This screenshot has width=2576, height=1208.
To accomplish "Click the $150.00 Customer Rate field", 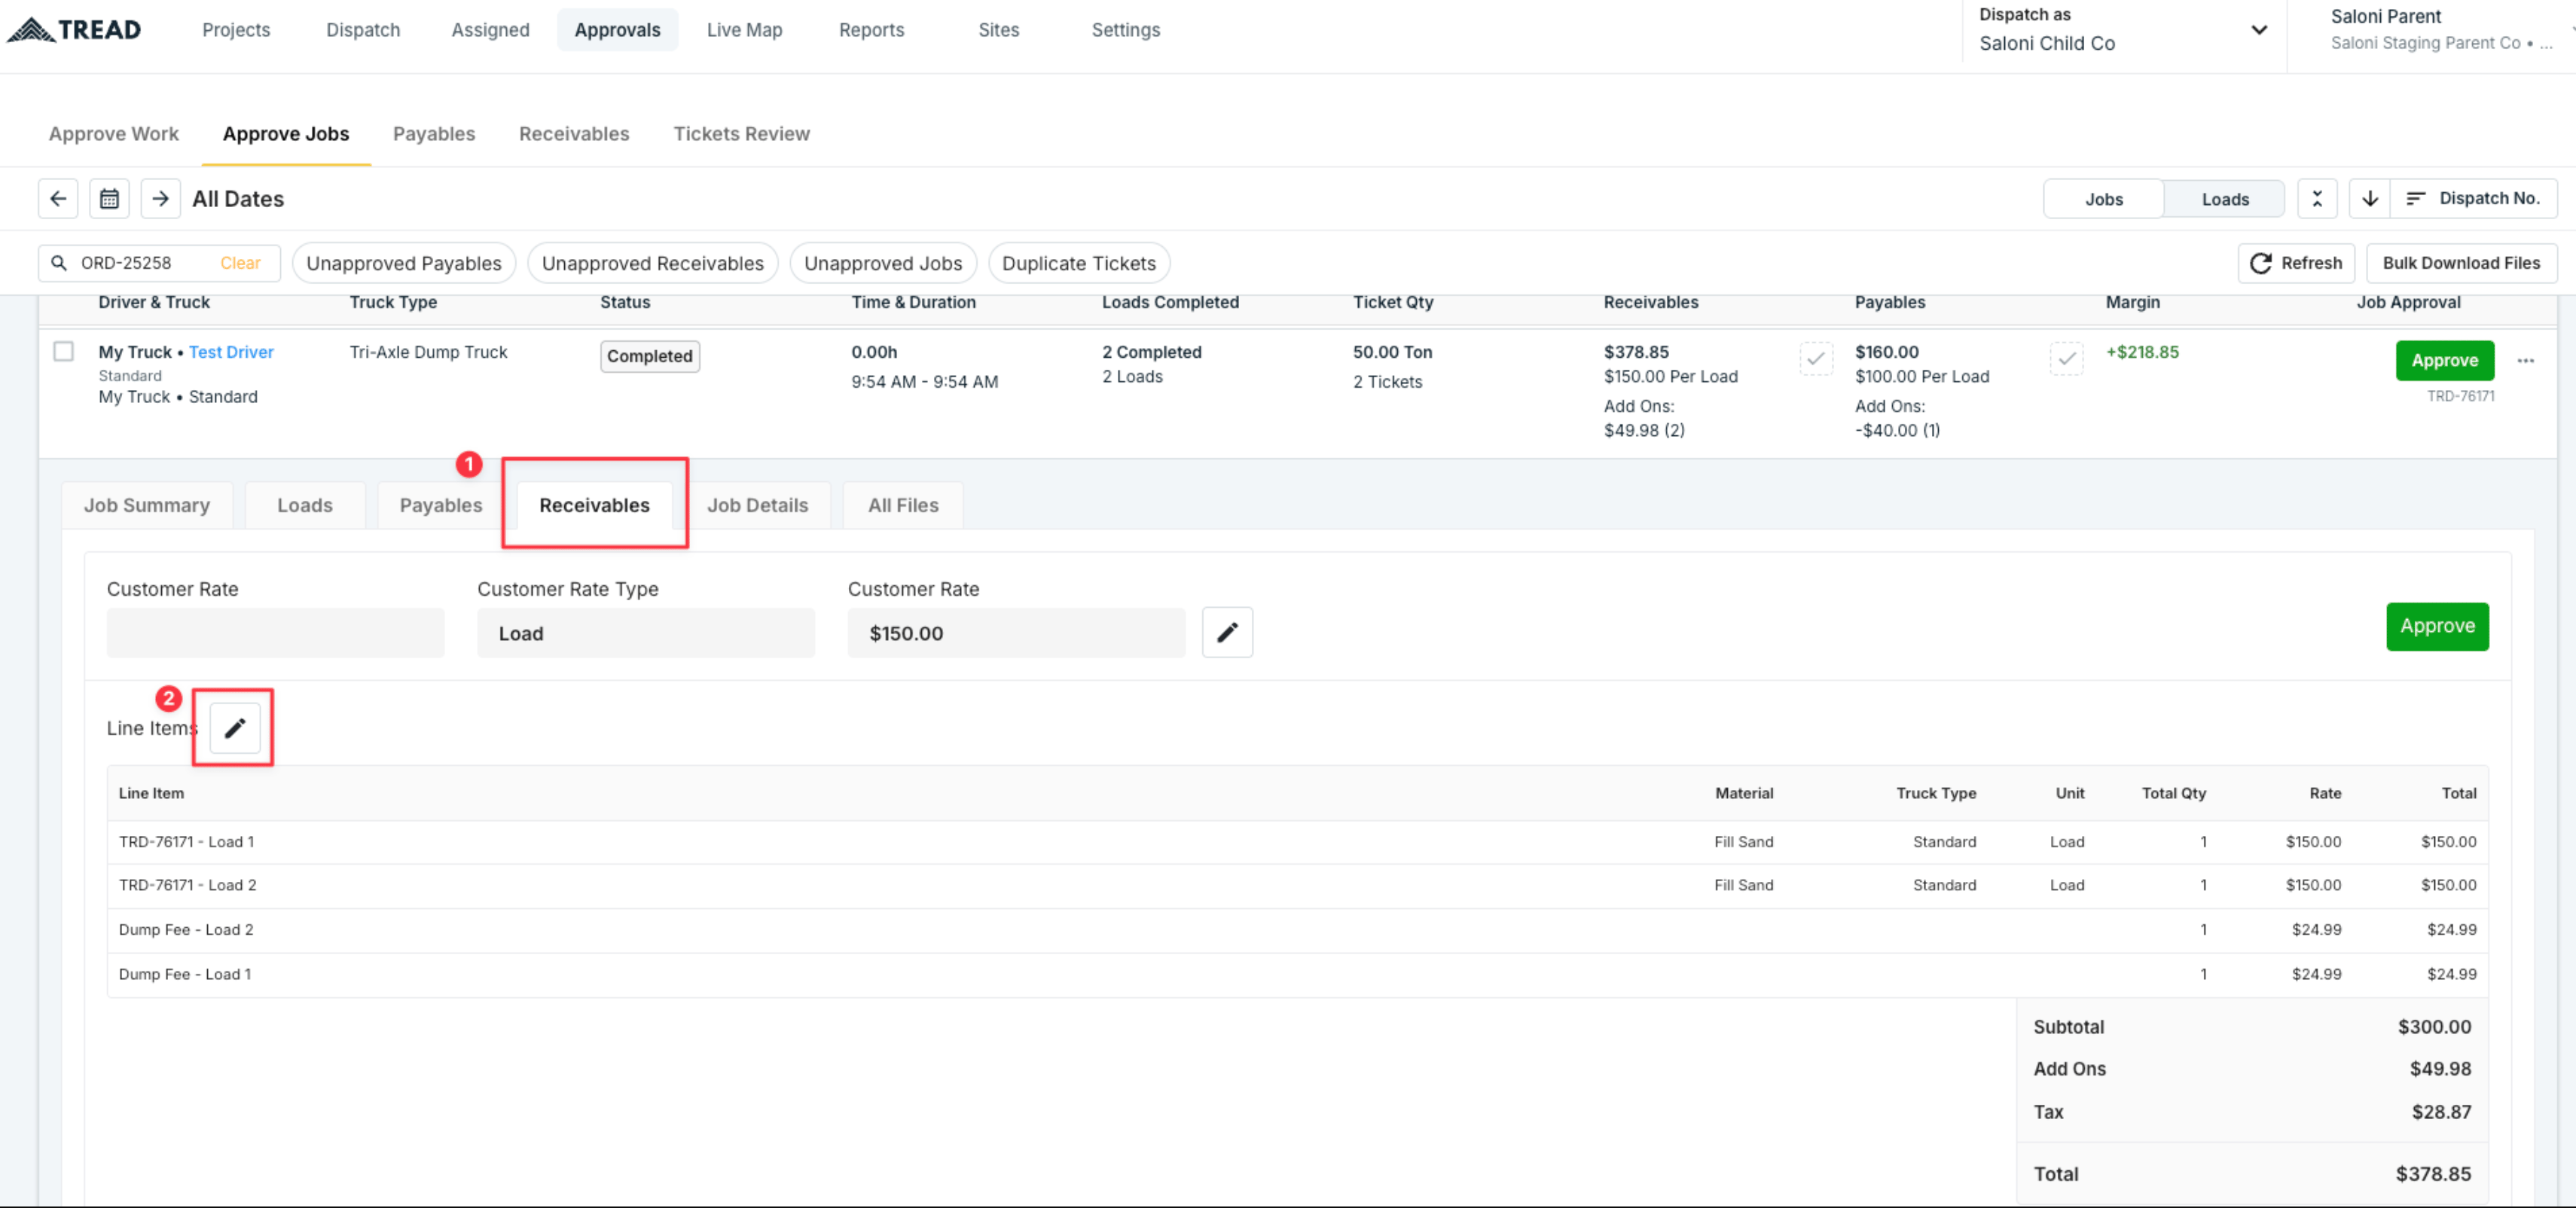I will click(x=1016, y=633).
